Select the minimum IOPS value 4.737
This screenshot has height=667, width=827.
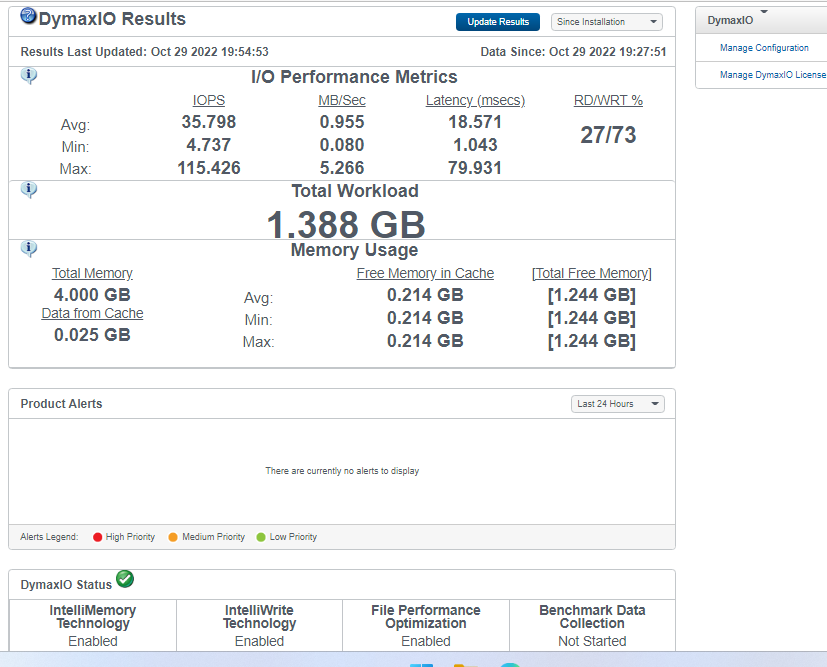pos(209,144)
